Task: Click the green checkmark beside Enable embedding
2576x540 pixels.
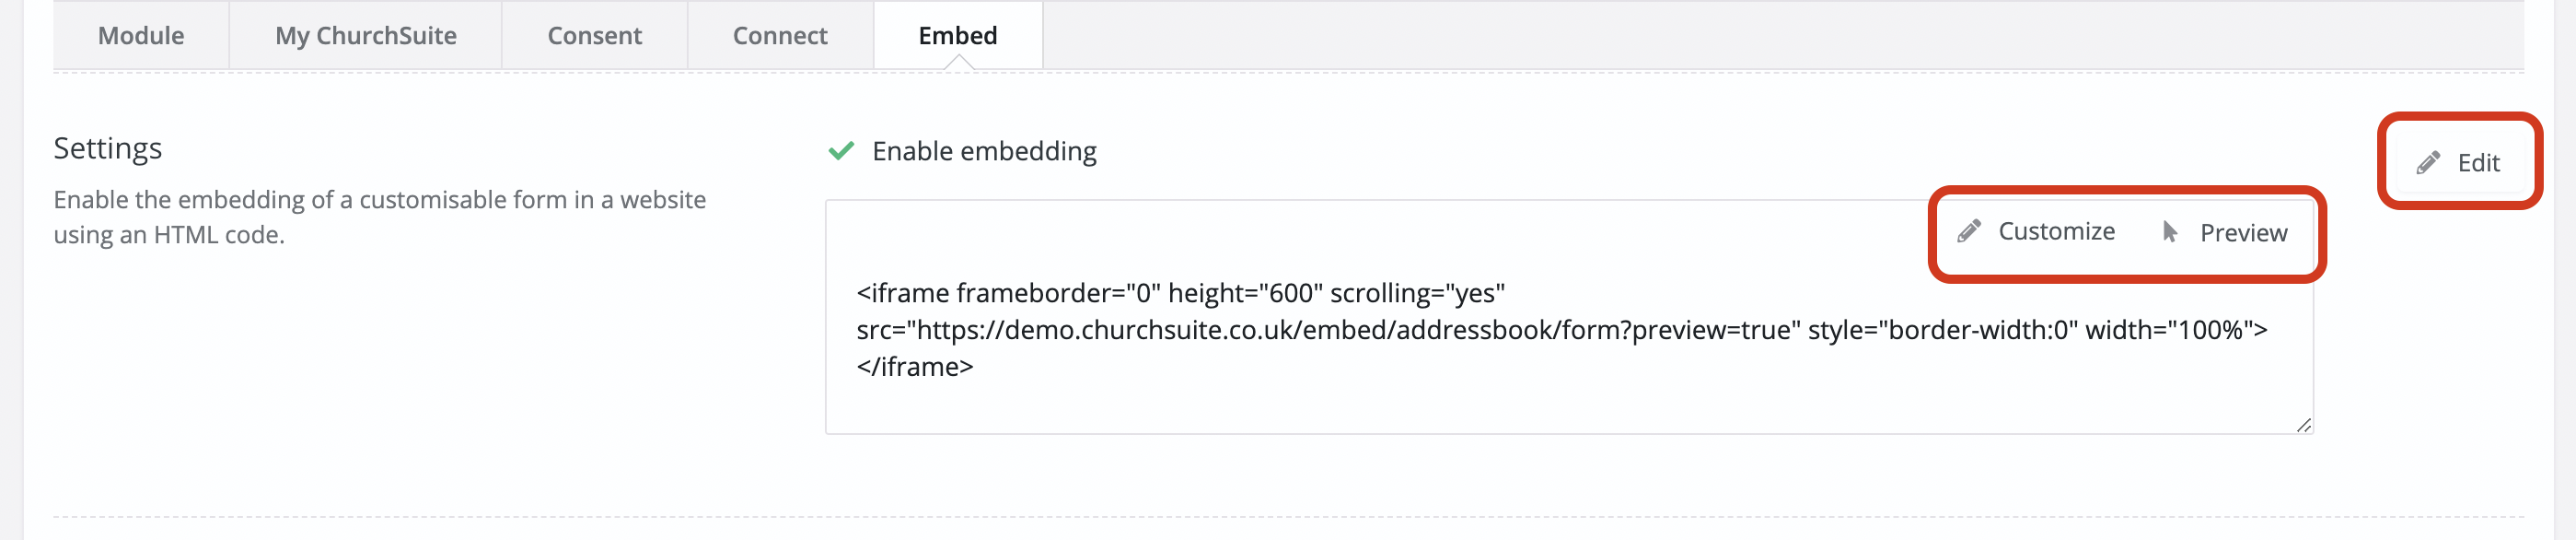Action: tap(841, 150)
